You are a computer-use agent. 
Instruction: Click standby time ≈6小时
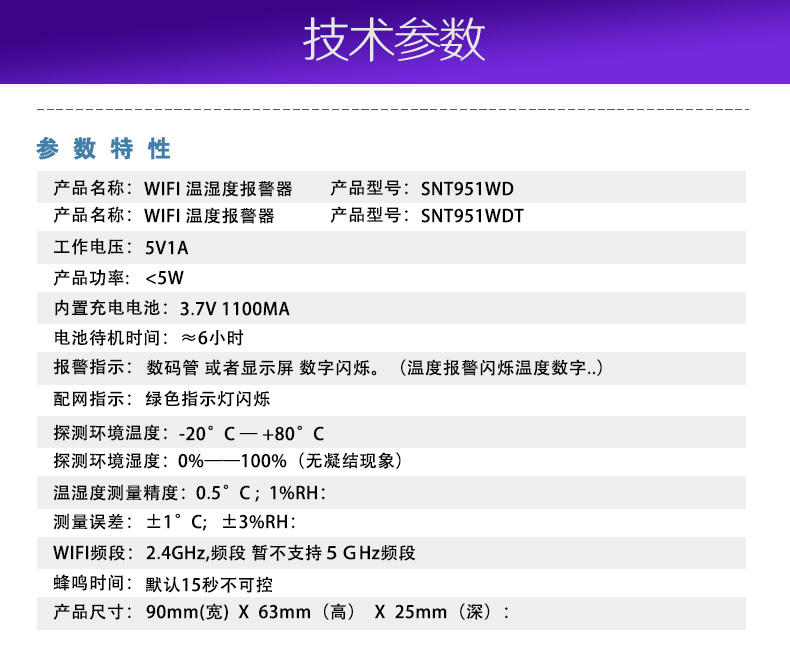212,338
